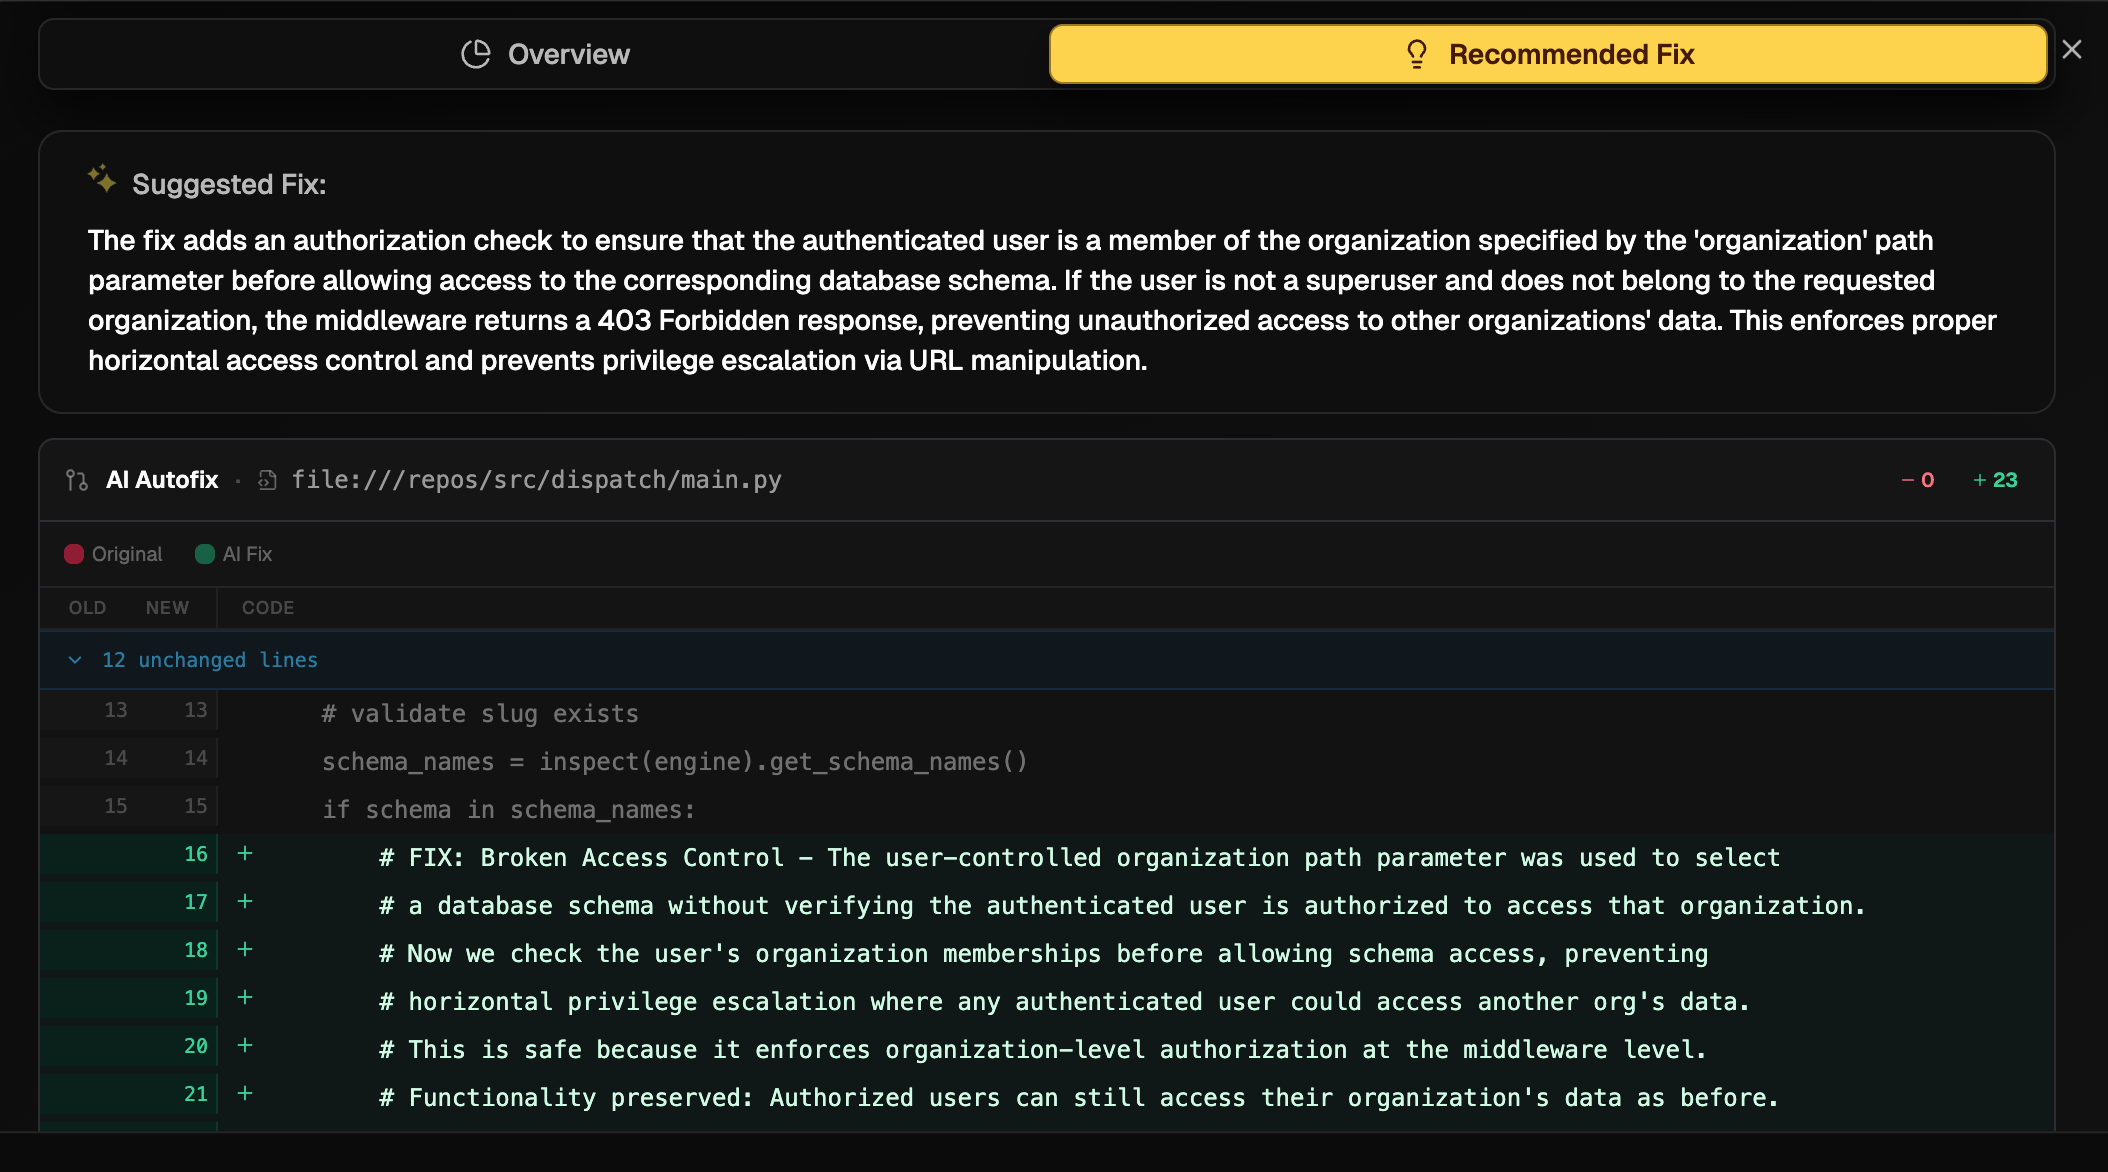The image size is (2108, 1172).
Task: Click the OLD column header
Action: point(87,608)
